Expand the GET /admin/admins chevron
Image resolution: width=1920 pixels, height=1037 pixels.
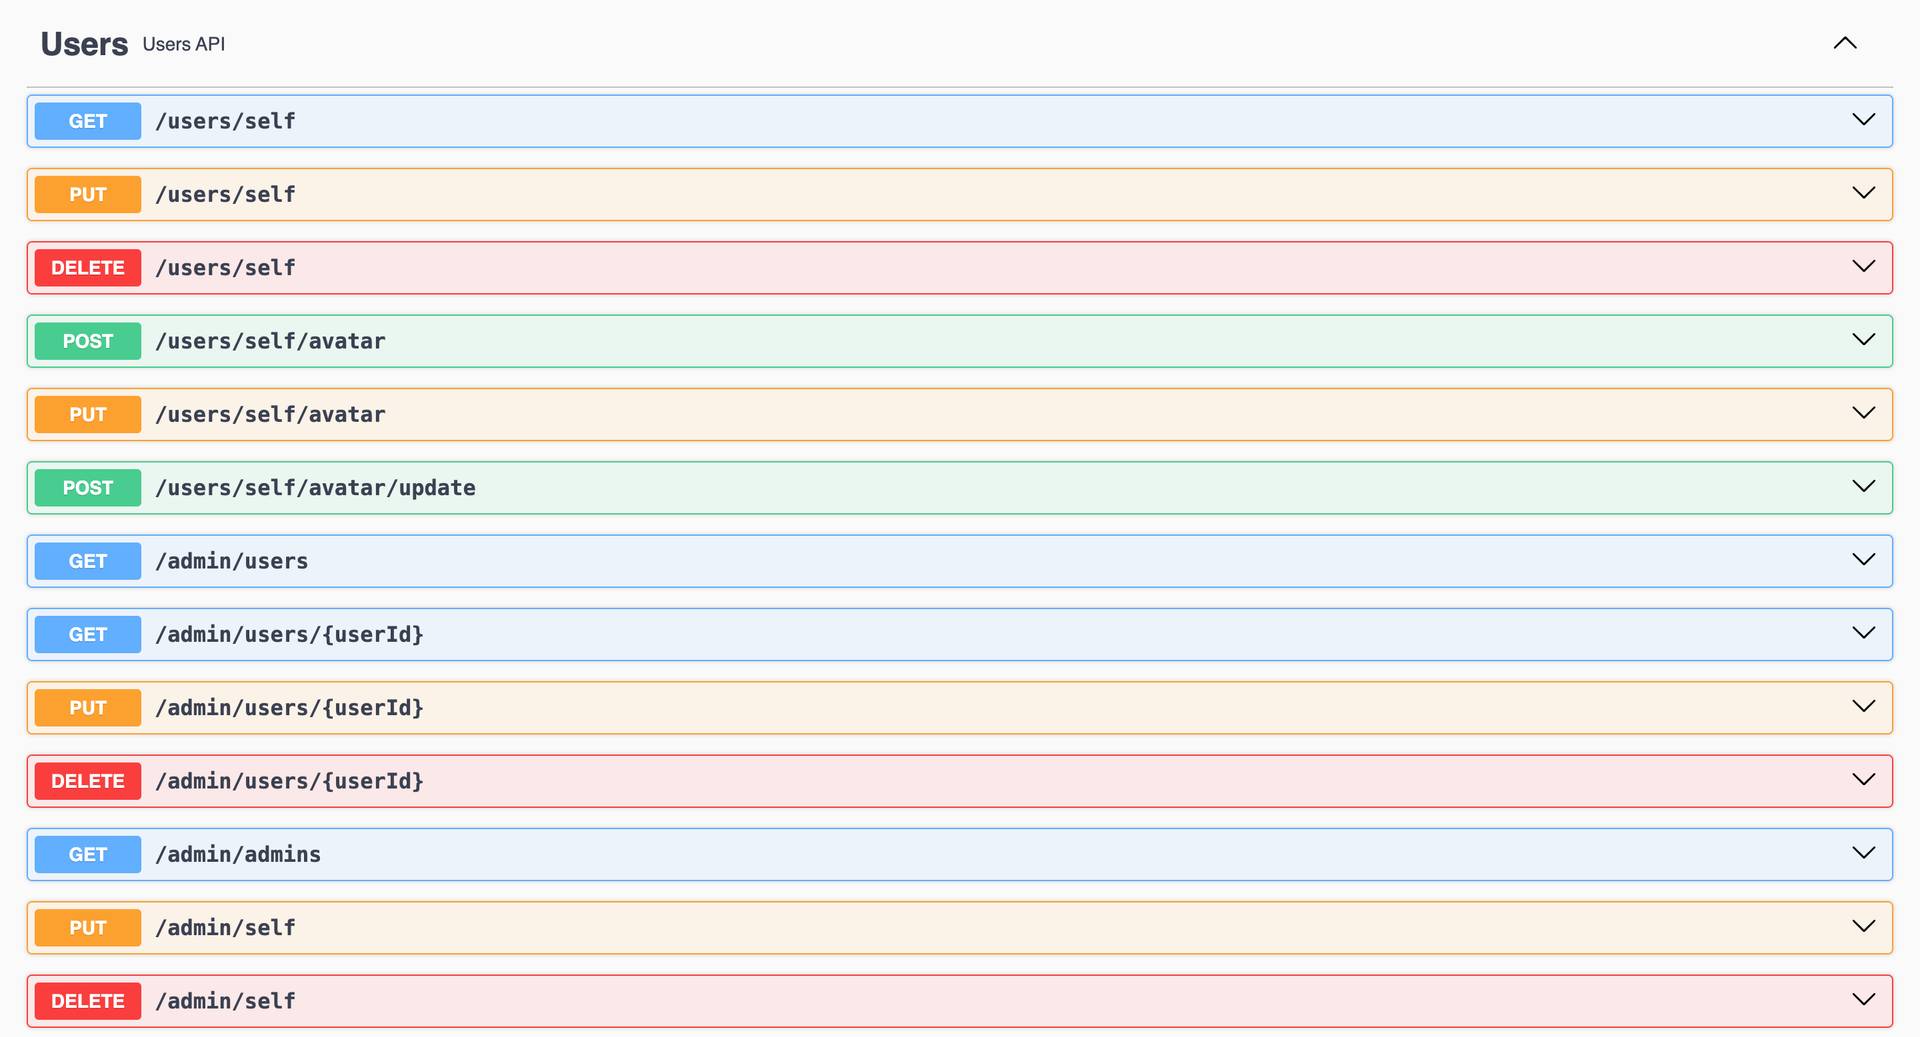(x=1863, y=853)
